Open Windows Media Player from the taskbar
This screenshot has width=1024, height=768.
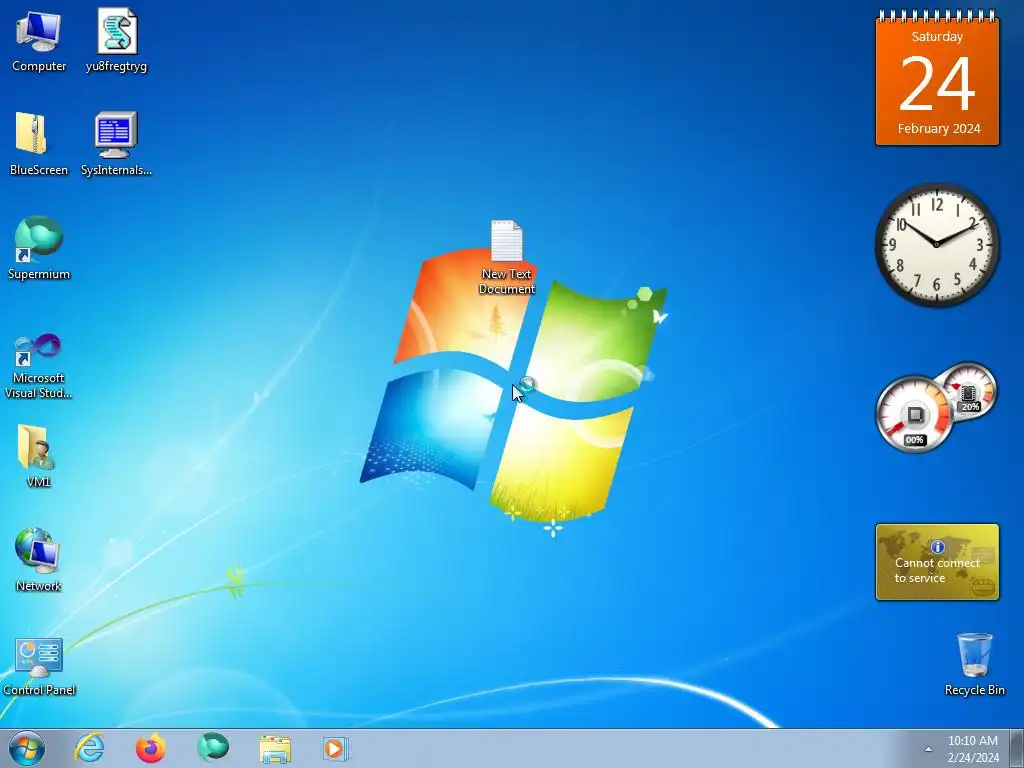(x=336, y=748)
